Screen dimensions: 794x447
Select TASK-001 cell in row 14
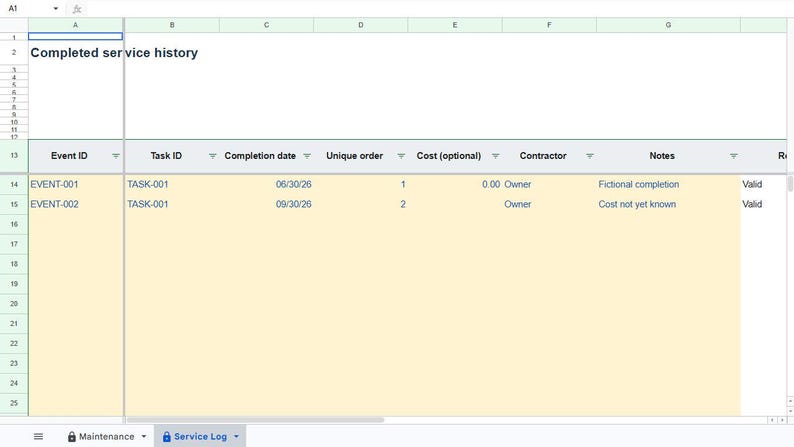pyautogui.click(x=172, y=184)
